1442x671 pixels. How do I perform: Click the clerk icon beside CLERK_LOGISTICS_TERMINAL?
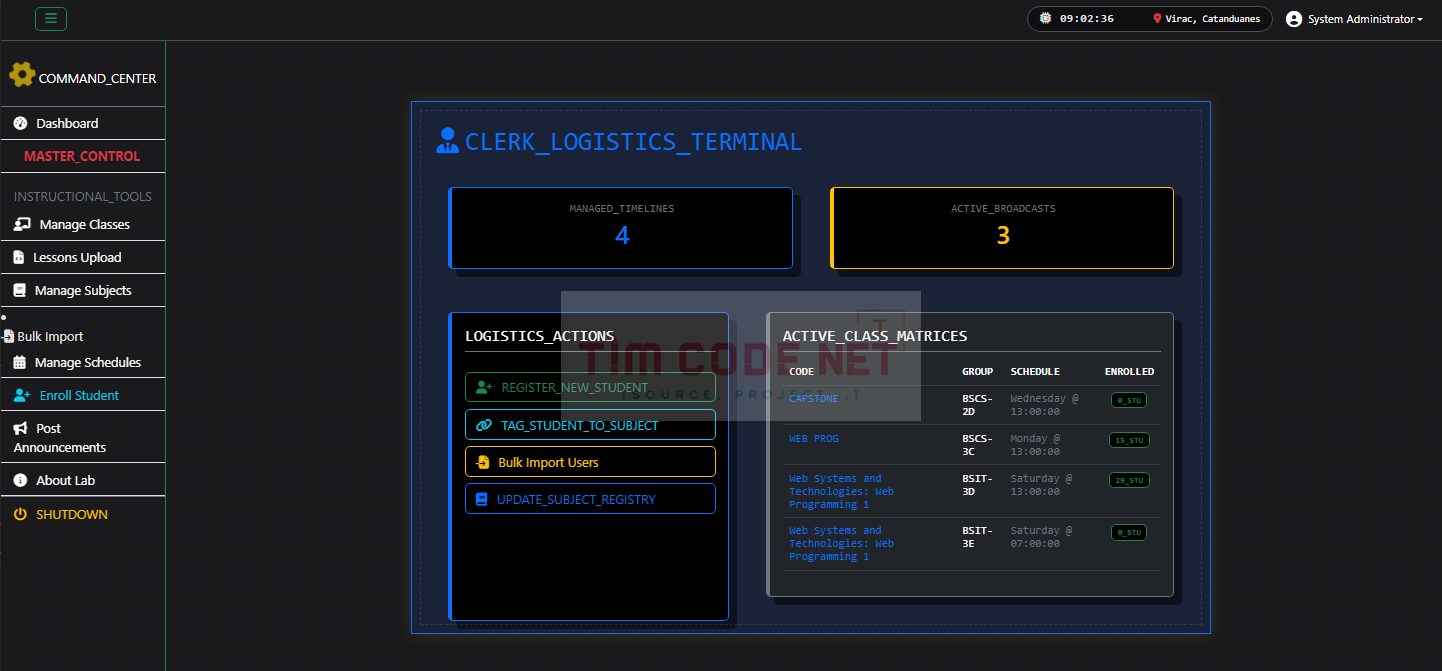click(x=447, y=140)
